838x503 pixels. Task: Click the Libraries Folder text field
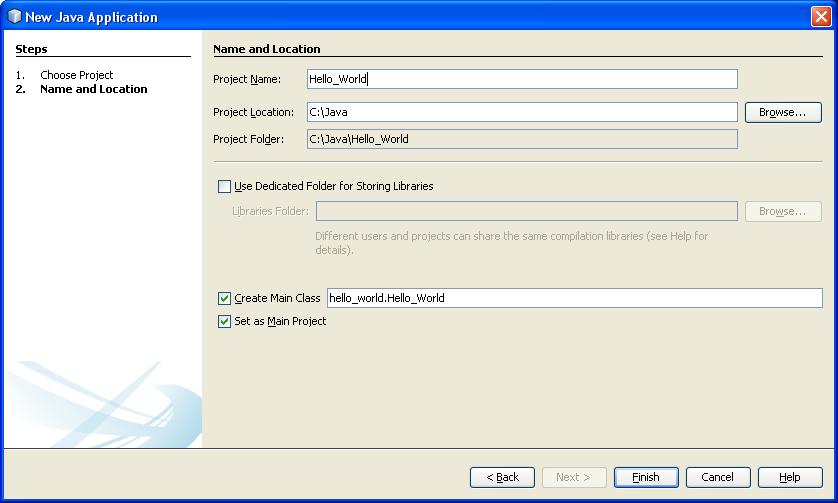(x=526, y=211)
